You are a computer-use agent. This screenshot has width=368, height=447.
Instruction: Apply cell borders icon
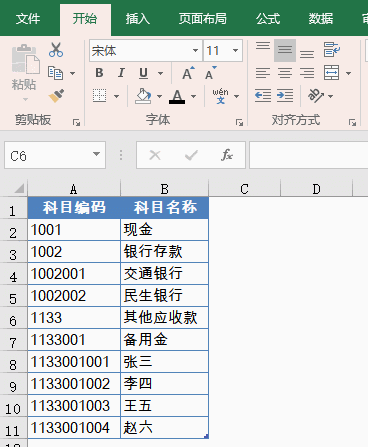point(99,96)
